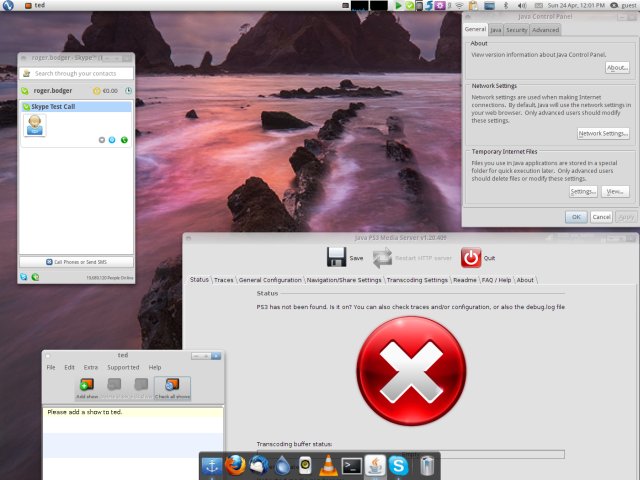Click Settings... under Temporary Internet Files

(x=583, y=191)
